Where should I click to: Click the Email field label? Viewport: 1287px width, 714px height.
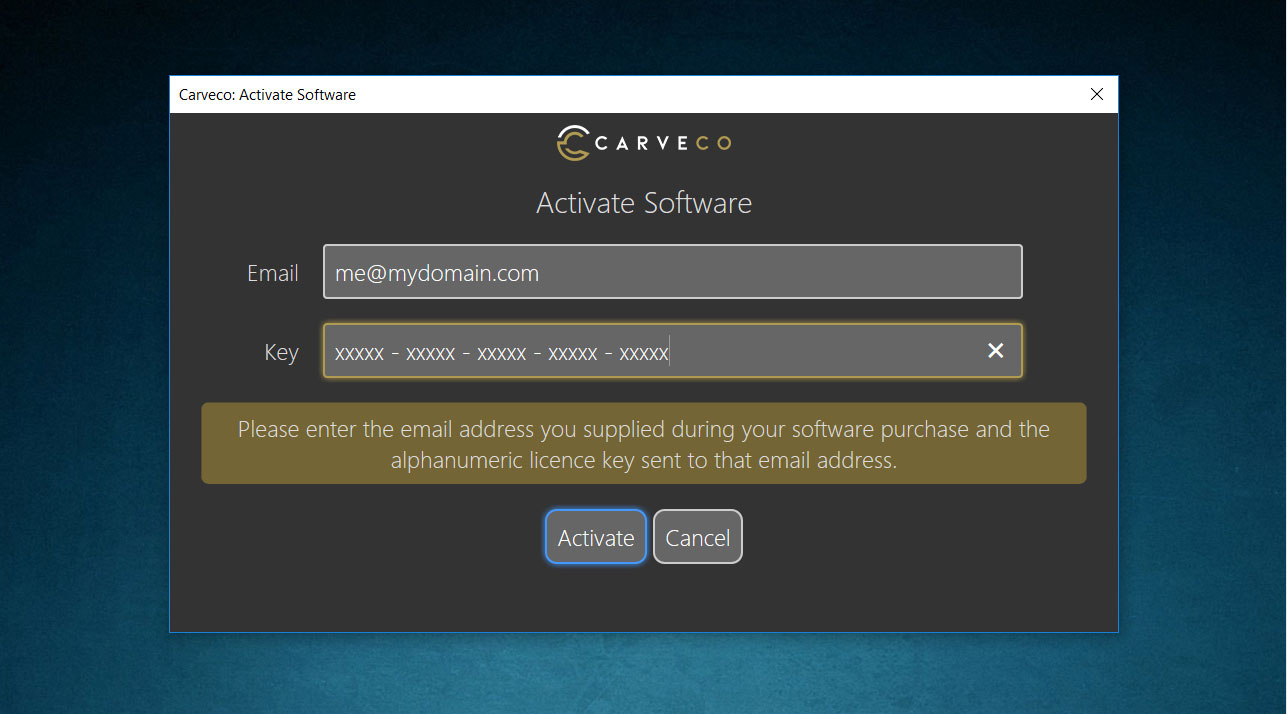point(272,273)
